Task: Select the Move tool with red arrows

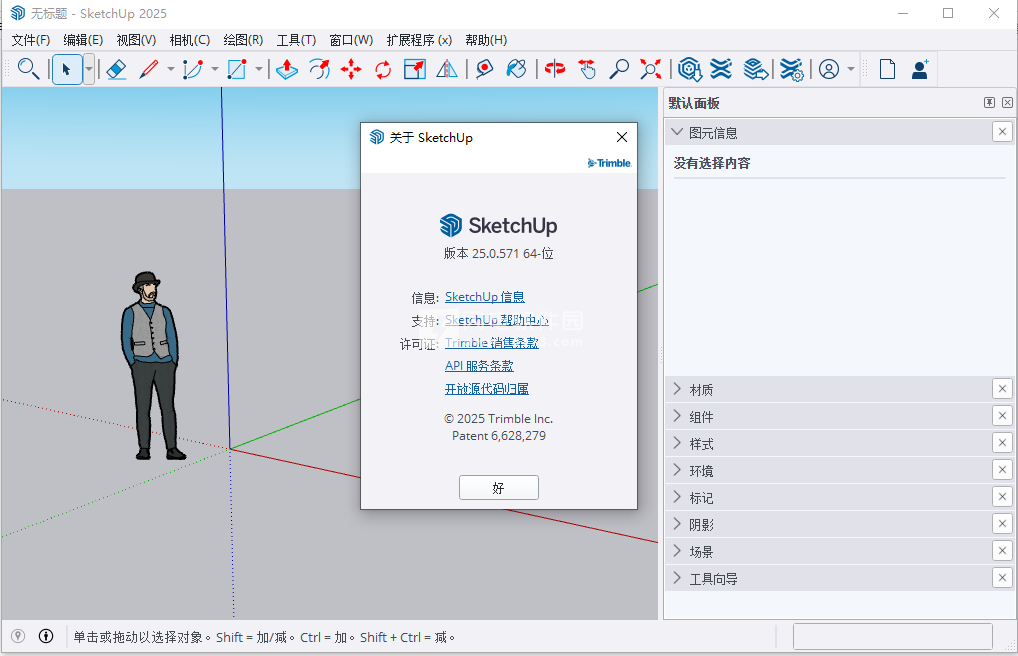Action: [x=351, y=69]
